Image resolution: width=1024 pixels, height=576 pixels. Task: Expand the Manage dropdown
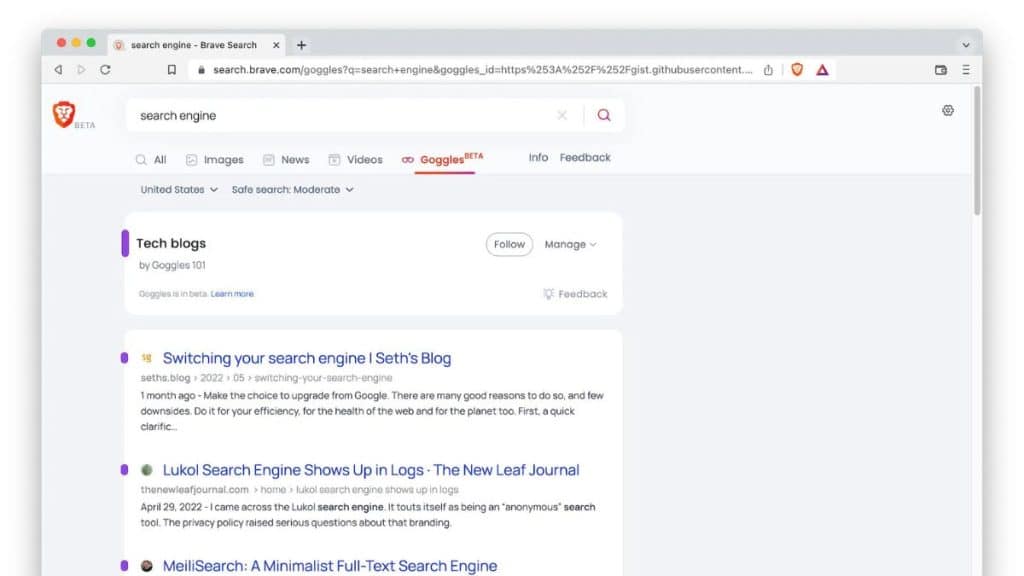coord(570,244)
